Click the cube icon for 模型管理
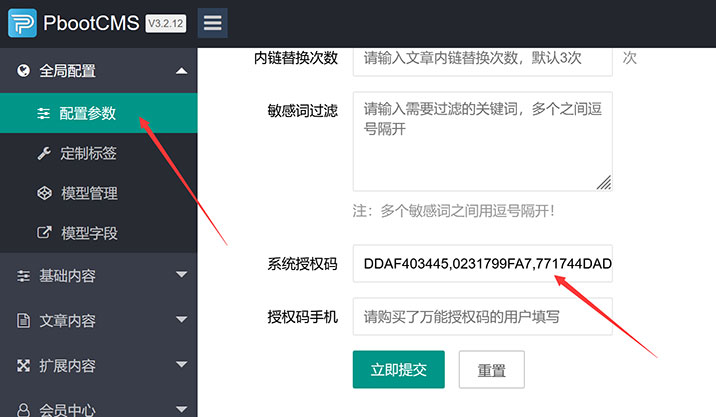 click(43, 193)
